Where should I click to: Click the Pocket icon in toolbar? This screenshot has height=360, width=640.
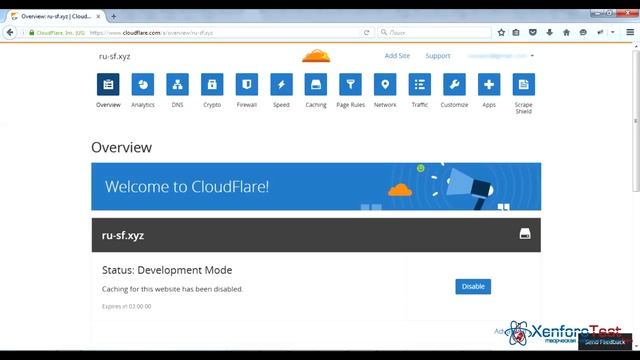click(x=533, y=32)
